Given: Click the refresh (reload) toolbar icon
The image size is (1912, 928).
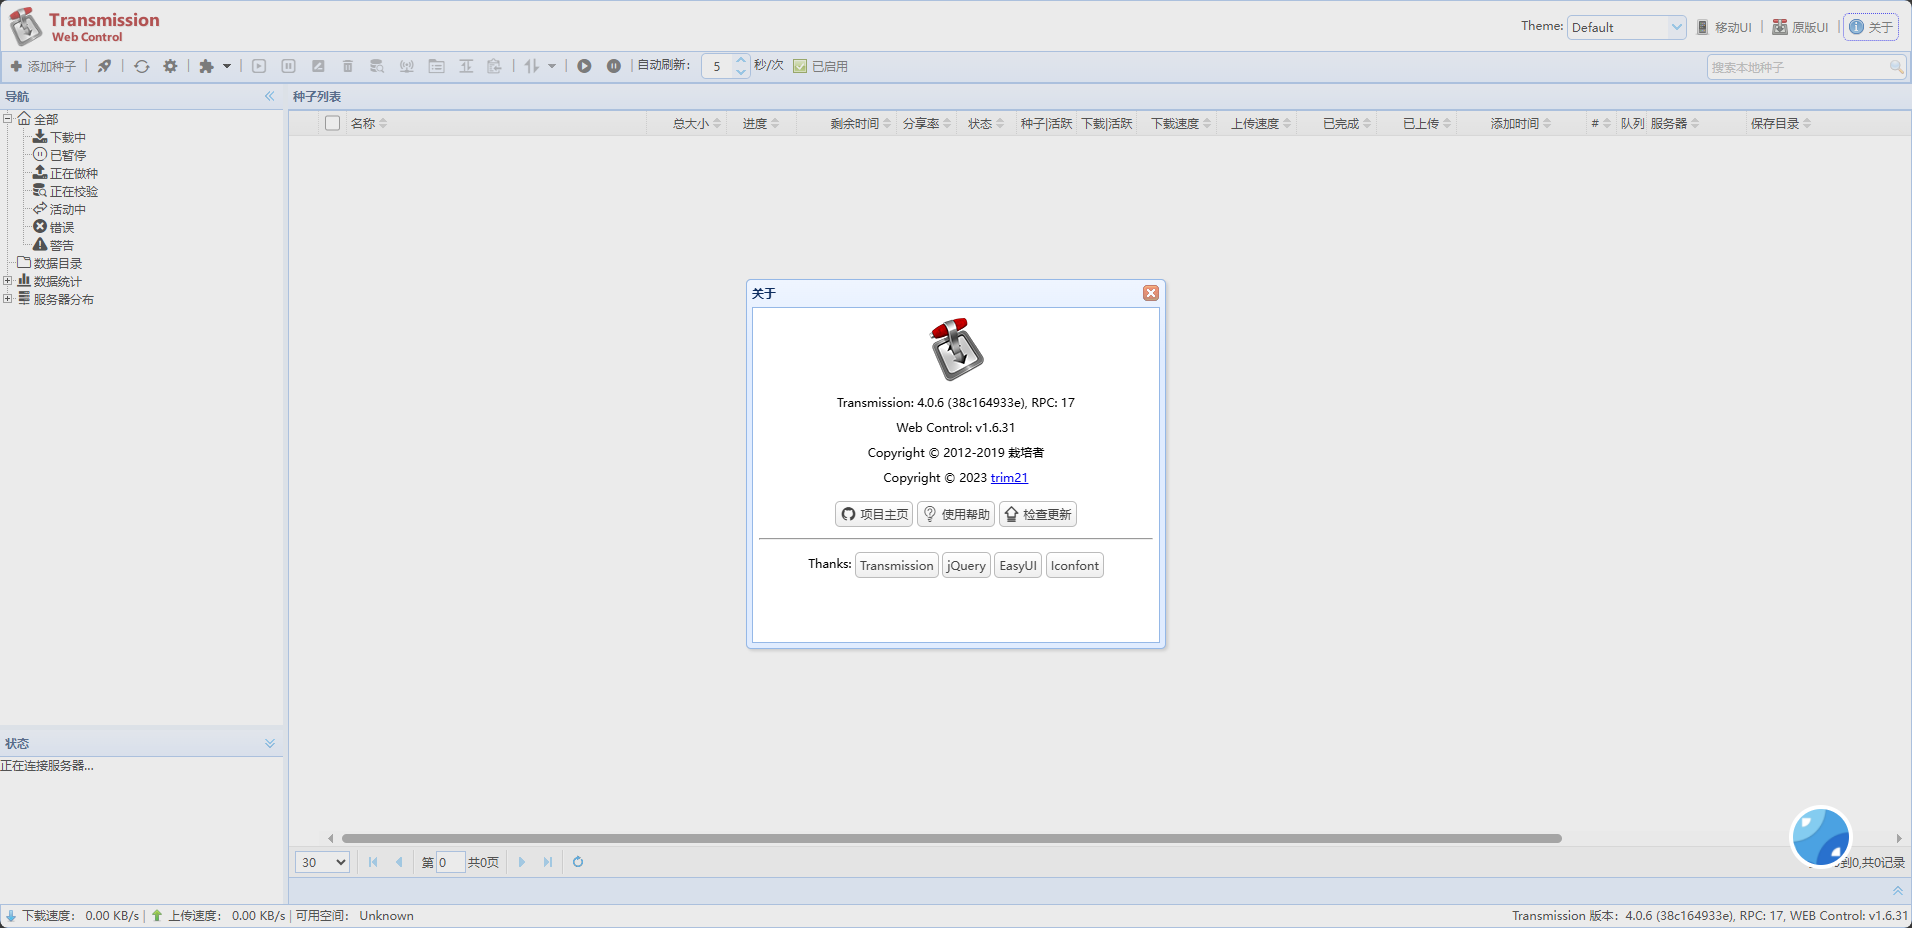Looking at the screenshot, I should (x=142, y=66).
